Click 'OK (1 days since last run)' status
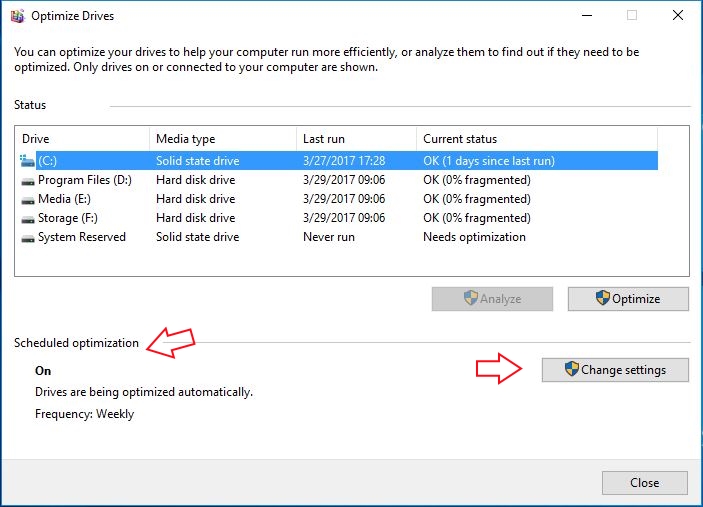 (489, 161)
